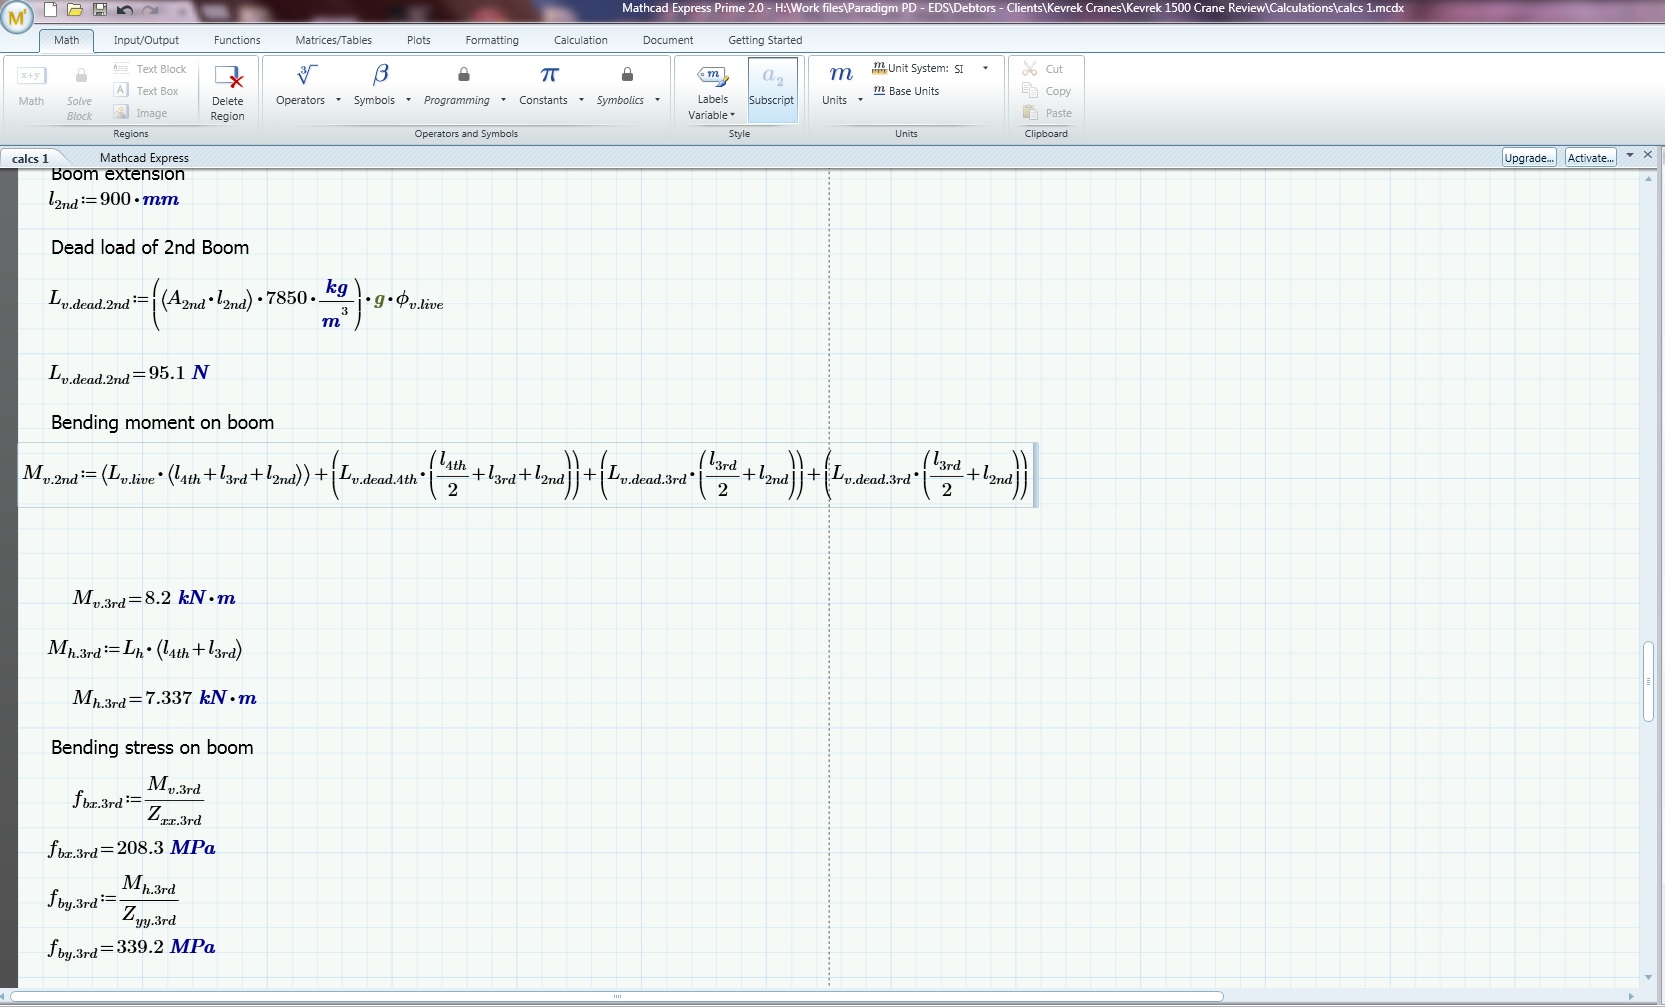Click the Mh.3rd = 7.337 kN·m result
Image resolution: width=1665 pixels, height=1007 pixels.
pyautogui.click(x=164, y=698)
